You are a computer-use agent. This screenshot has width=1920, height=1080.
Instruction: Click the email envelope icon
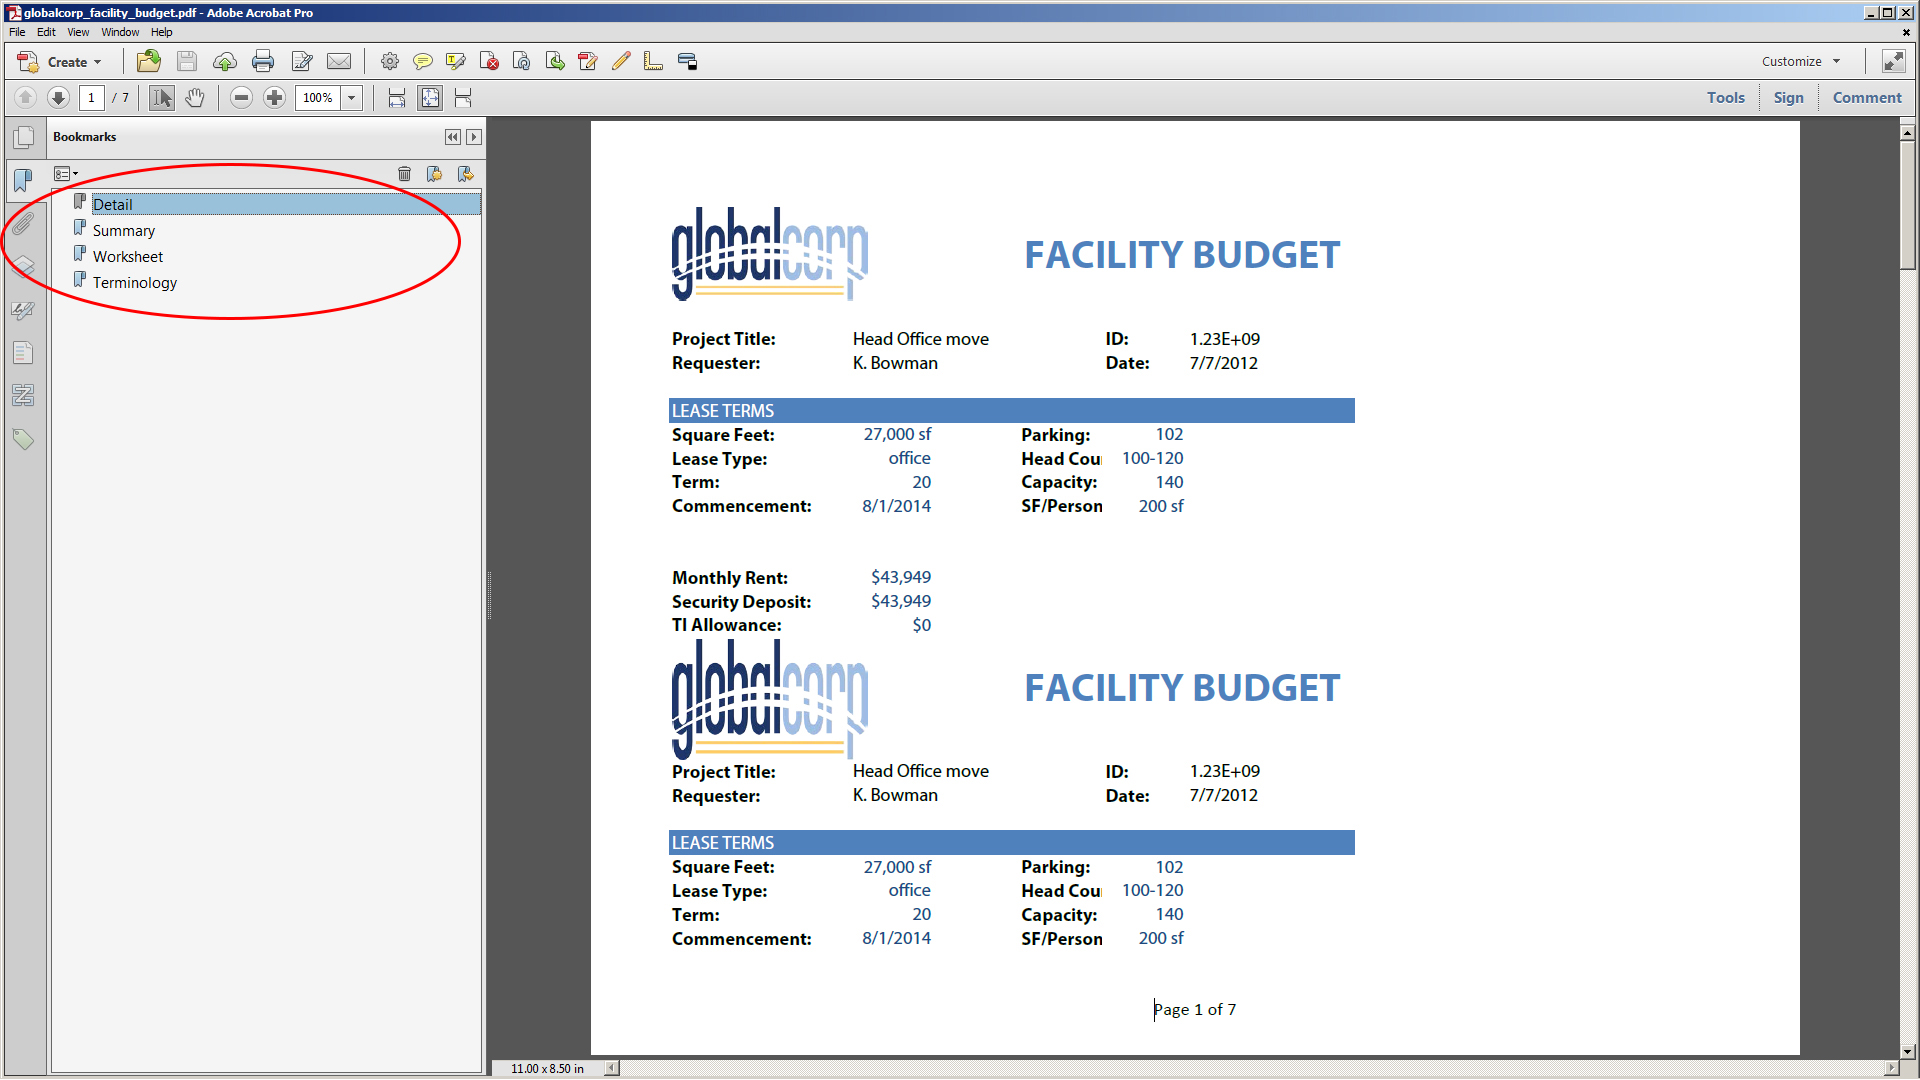(339, 62)
